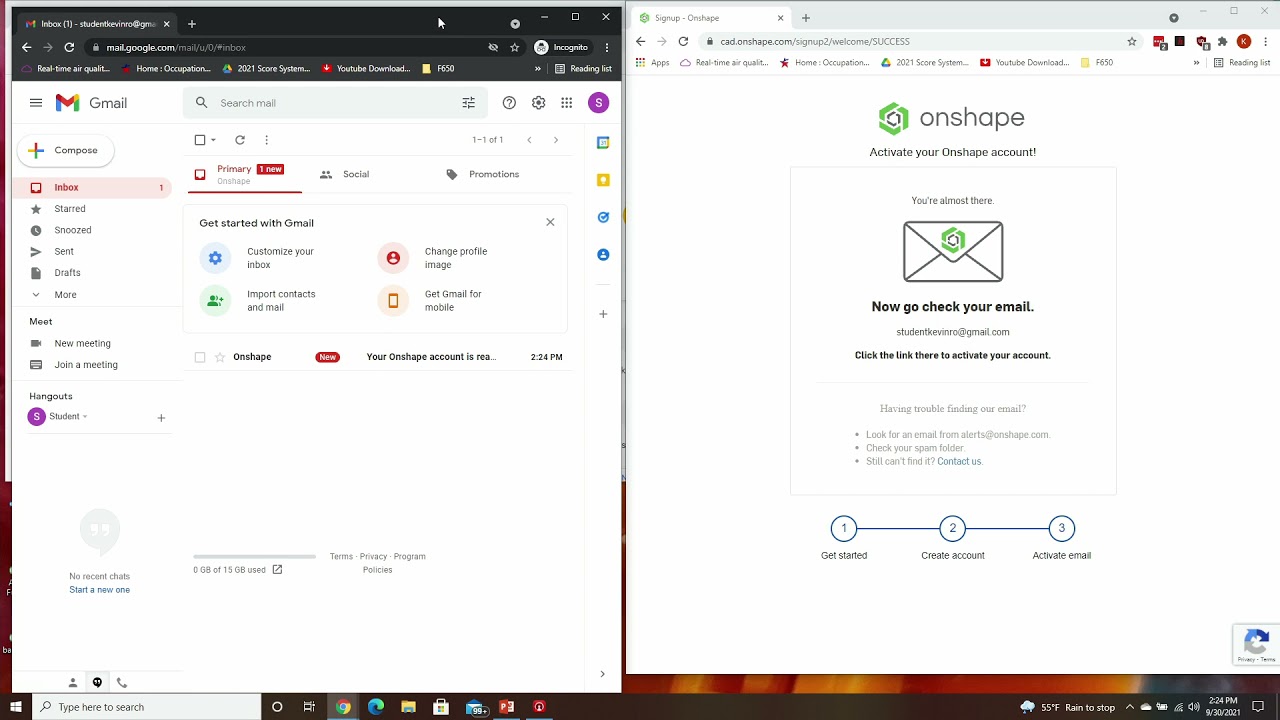1280x720 pixels.
Task: Go back in Onshape browser window
Action: click(x=641, y=41)
